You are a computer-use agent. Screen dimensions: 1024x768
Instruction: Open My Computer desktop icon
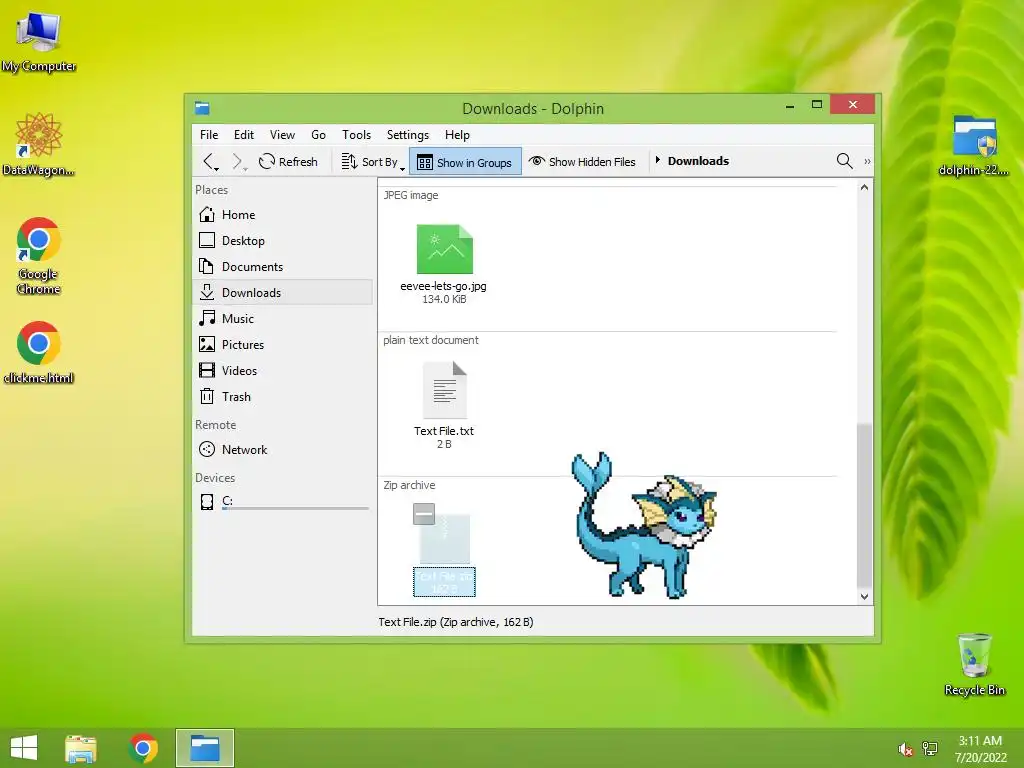39,42
